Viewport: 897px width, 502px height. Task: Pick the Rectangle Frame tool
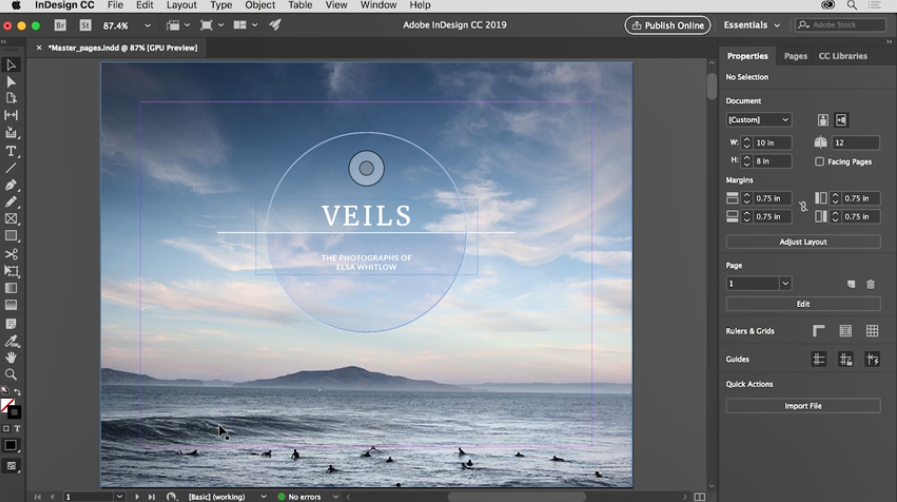[x=11, y=219]
